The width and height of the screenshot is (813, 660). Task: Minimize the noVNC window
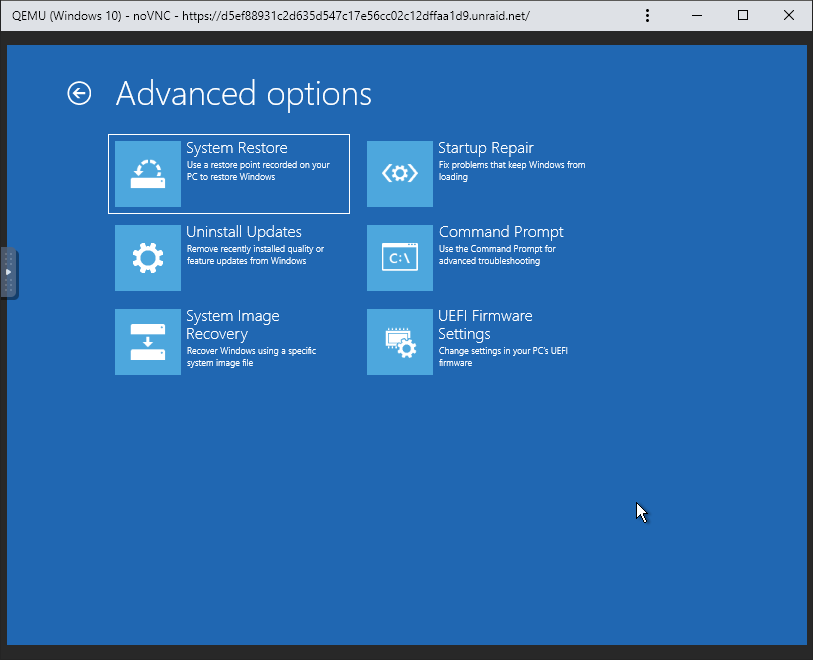[697, 16]
